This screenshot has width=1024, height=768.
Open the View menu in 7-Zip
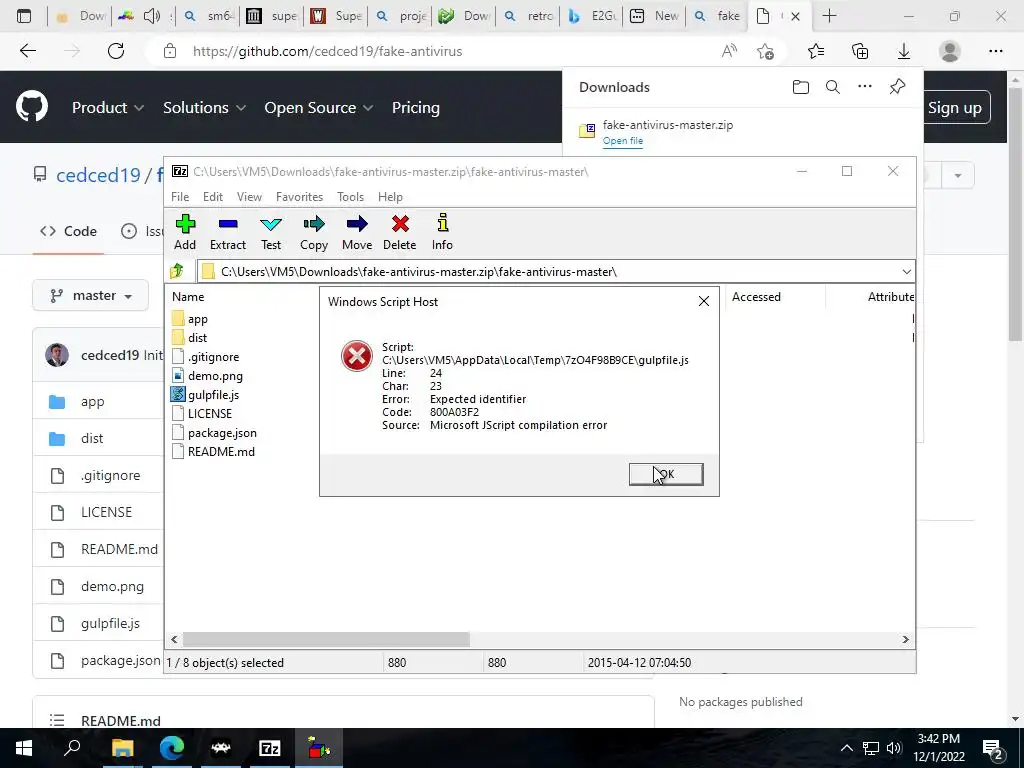point(249,197)
